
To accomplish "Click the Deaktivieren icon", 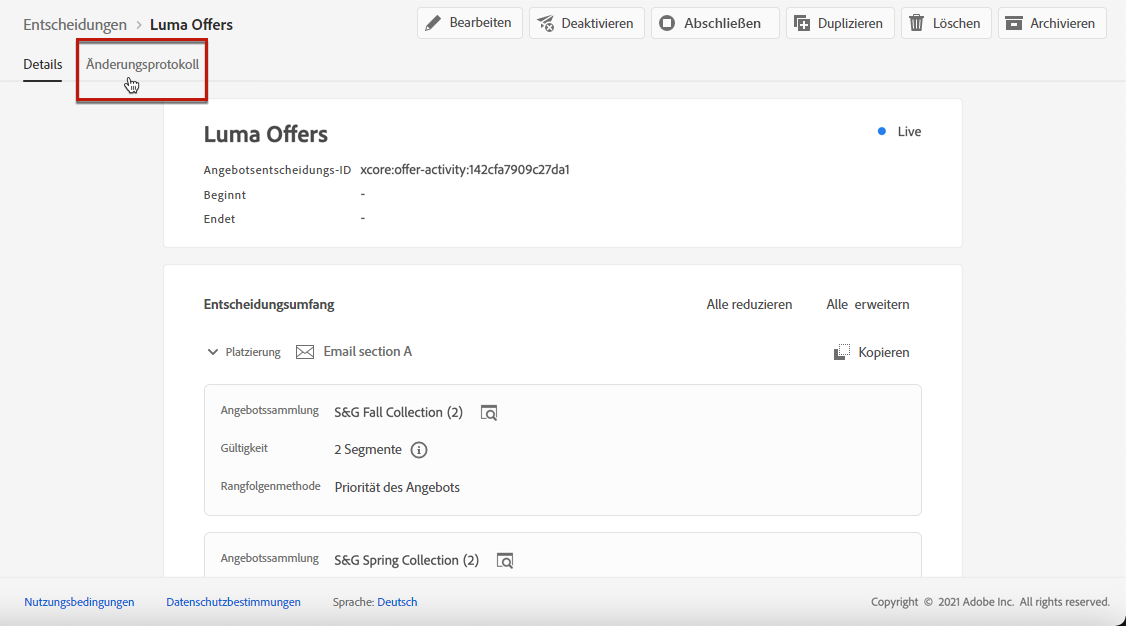I will 546,23.
